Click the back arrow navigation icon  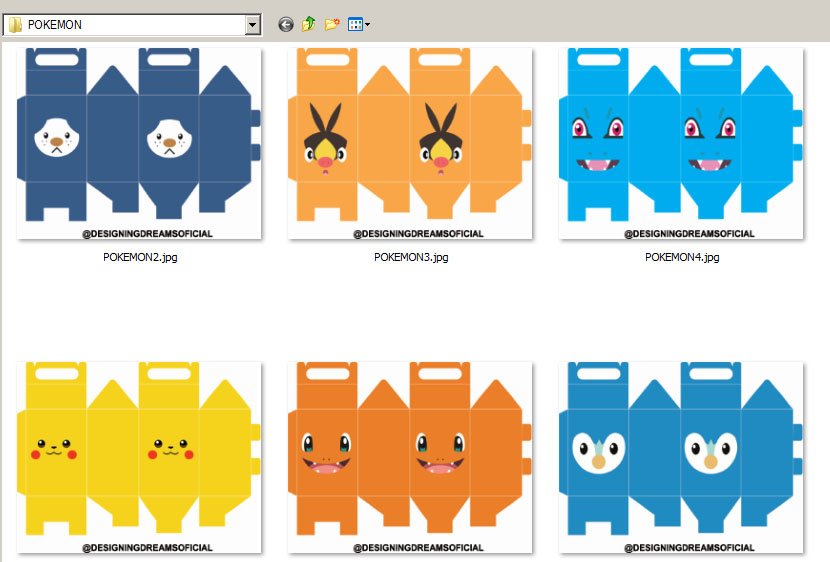(286, 24)
